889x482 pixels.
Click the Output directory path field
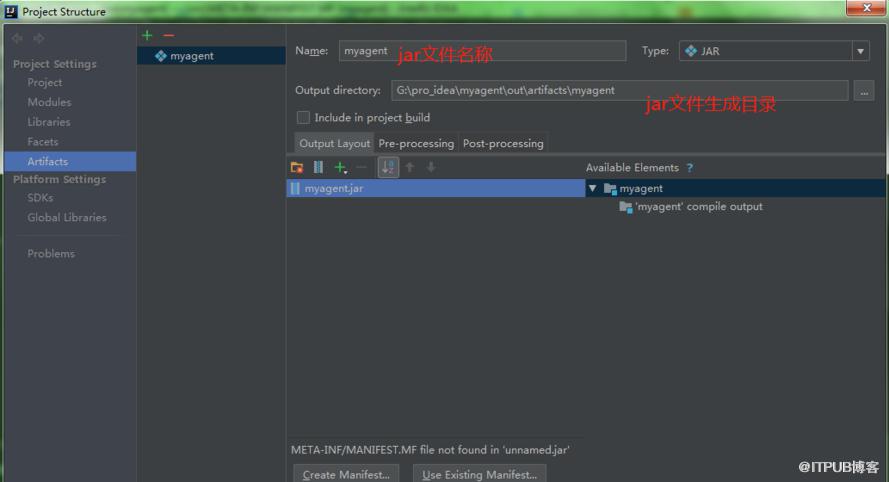click(620, 91)
